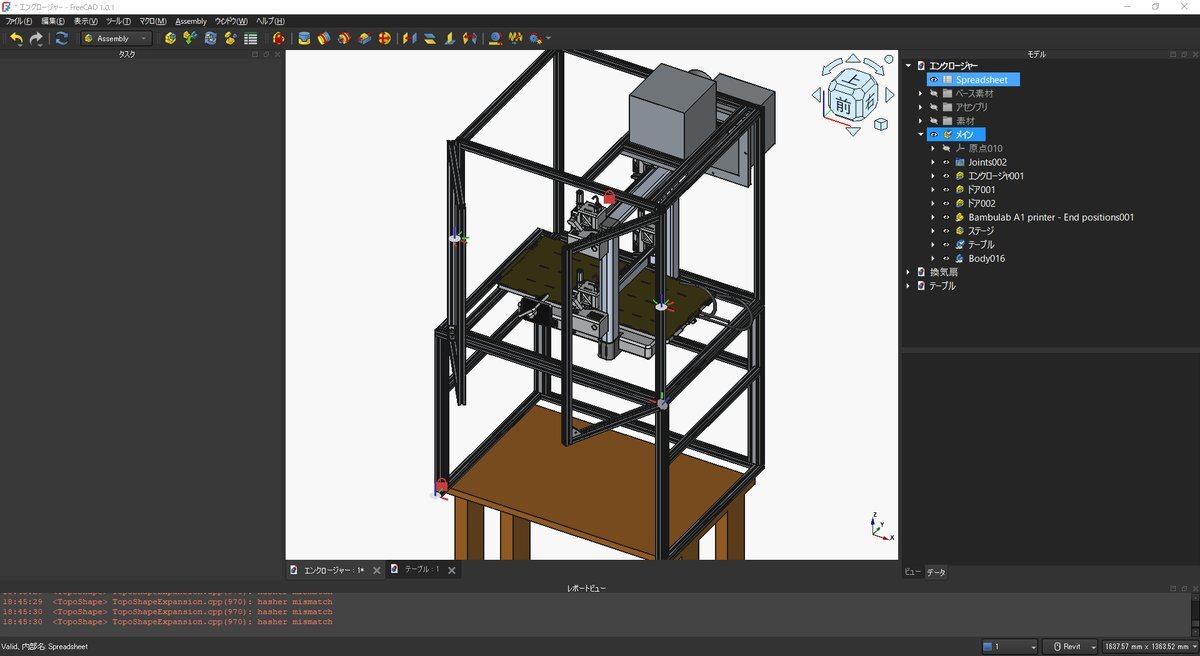Collapse the エンクロージャー document tree node

click(x=909, y=66)
